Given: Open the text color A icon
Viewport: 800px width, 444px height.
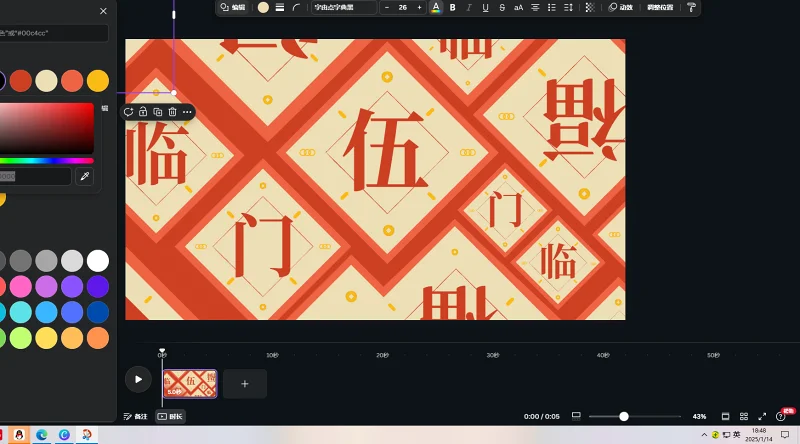Looking at the screenshot, I should 436,7.
